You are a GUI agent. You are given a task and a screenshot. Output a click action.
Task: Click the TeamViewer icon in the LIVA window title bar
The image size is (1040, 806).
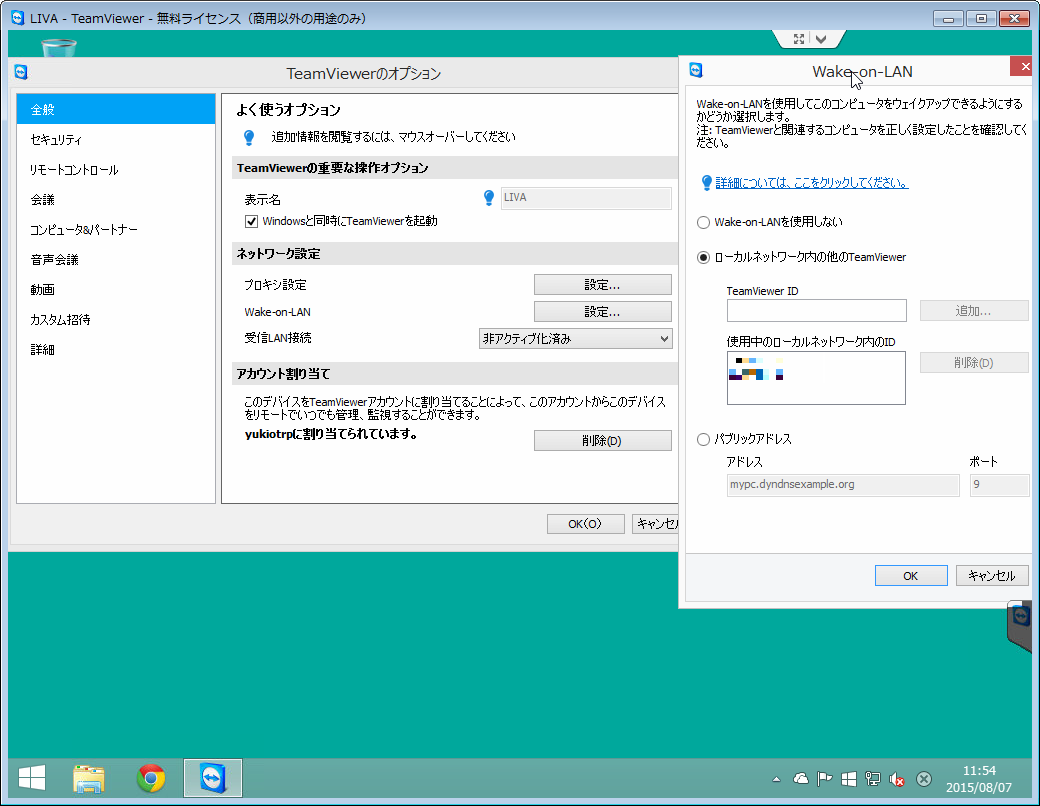18,18
